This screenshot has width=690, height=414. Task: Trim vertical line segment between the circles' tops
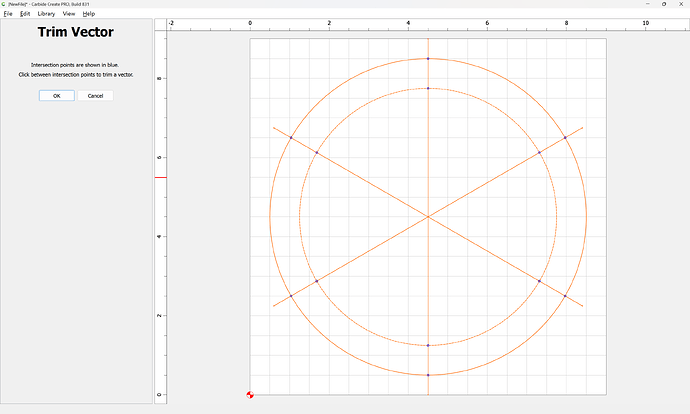tap(428, 74)
